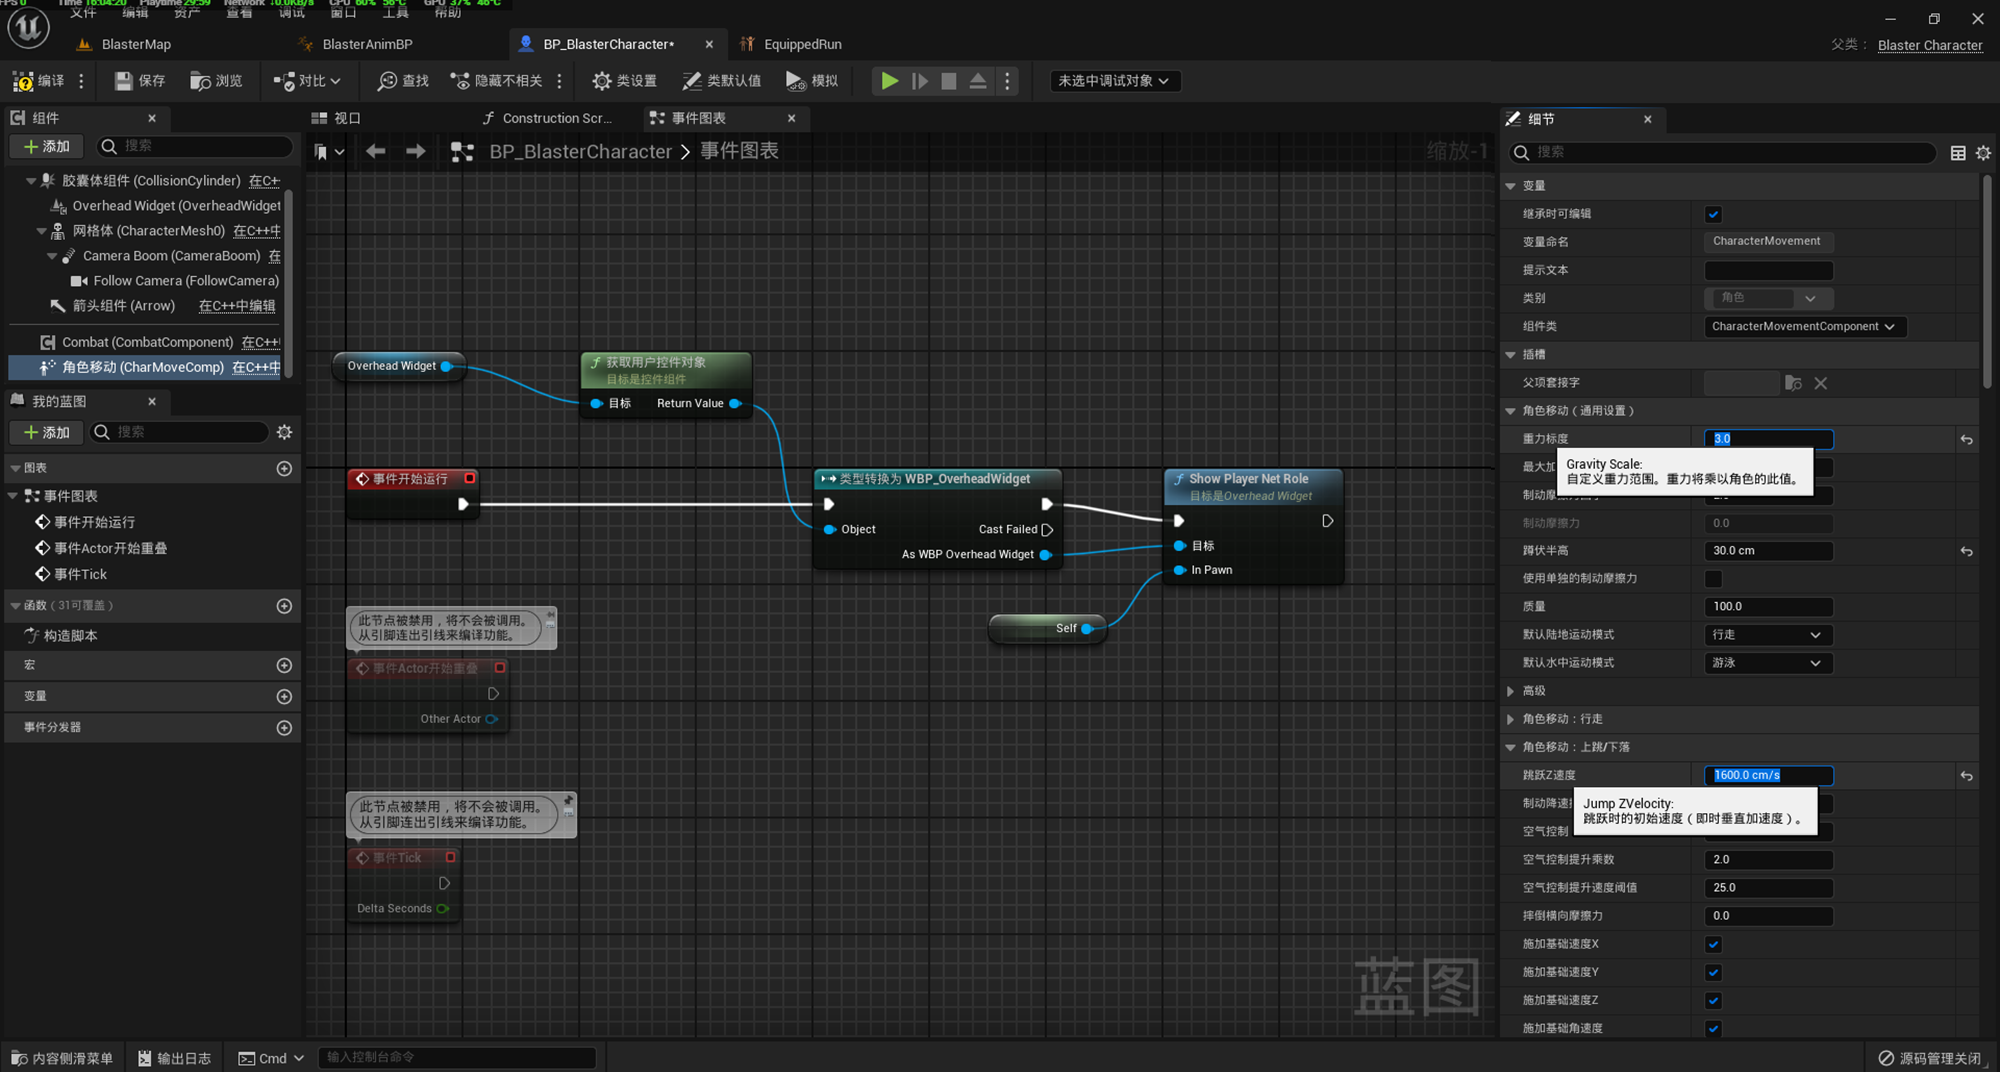Reset 重力标度 to default arrow
Image resolution: width=2000 pixels, height=1072 pixels.
1967,439
